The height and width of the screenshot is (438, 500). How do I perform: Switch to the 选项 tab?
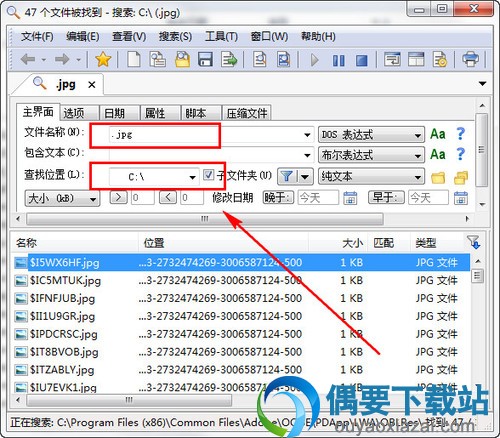coord(79,113)
